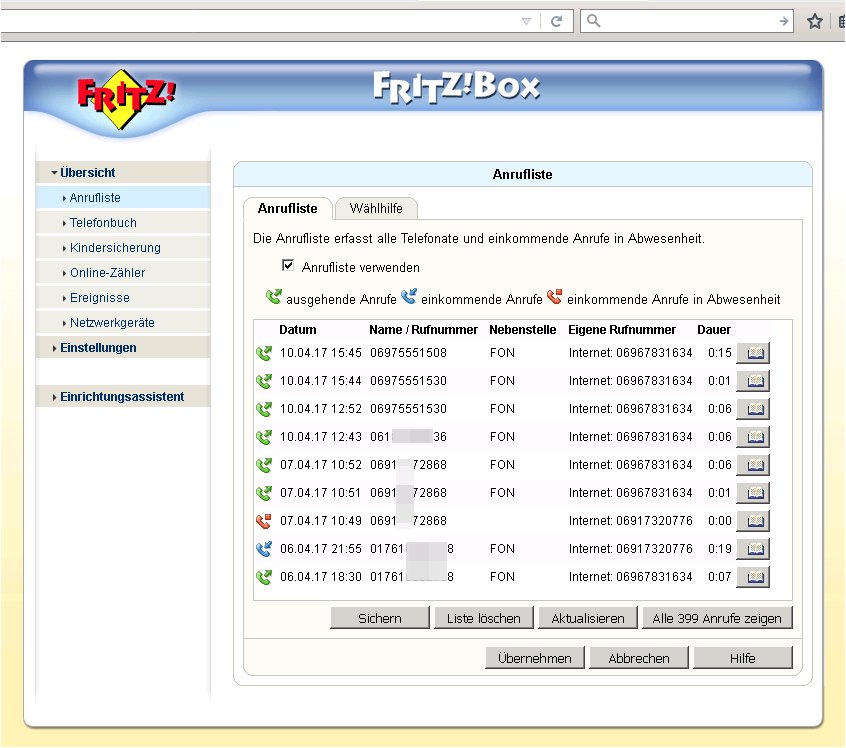Click outgoing call icon for 10.04.17 15:44

coord(264,382)
